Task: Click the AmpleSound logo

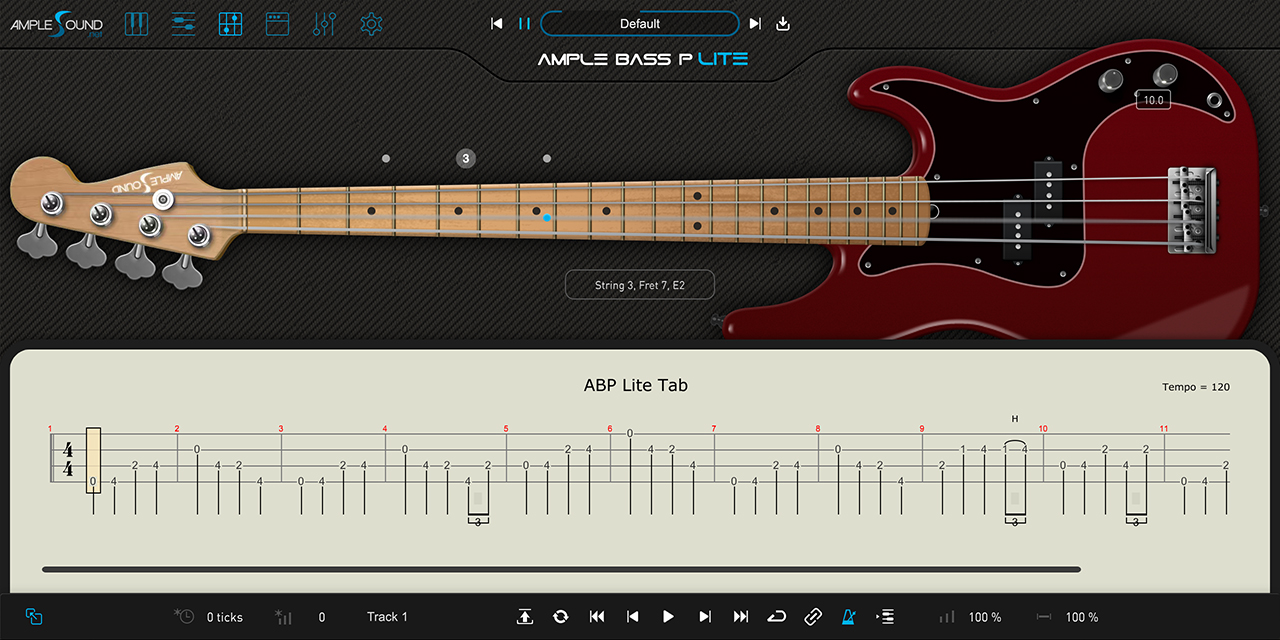Action: pyautogui.click(x=57, y=25)
